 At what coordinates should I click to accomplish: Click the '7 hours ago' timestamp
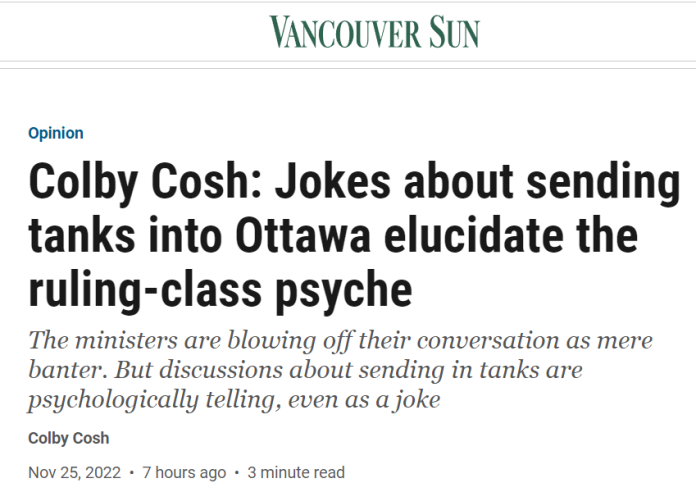[184, 472]
